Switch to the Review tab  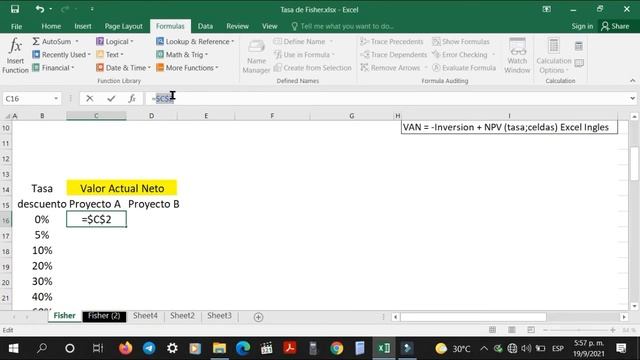pos(237,26)
